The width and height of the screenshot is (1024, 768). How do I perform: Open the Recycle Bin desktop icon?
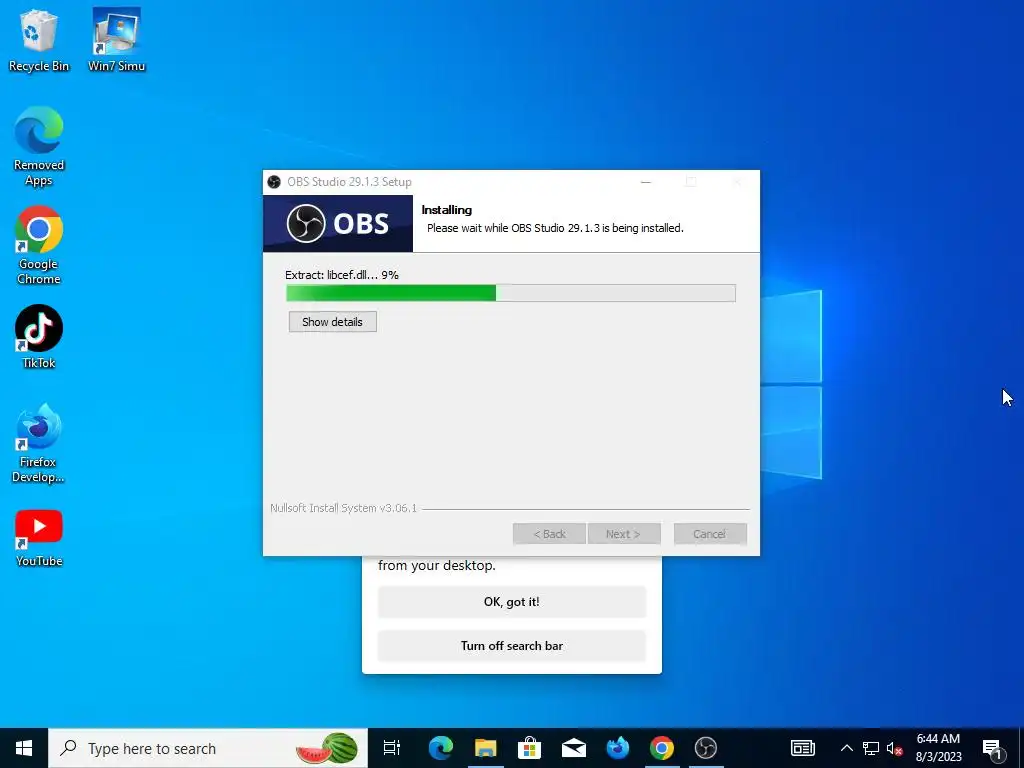click(39, 39)
